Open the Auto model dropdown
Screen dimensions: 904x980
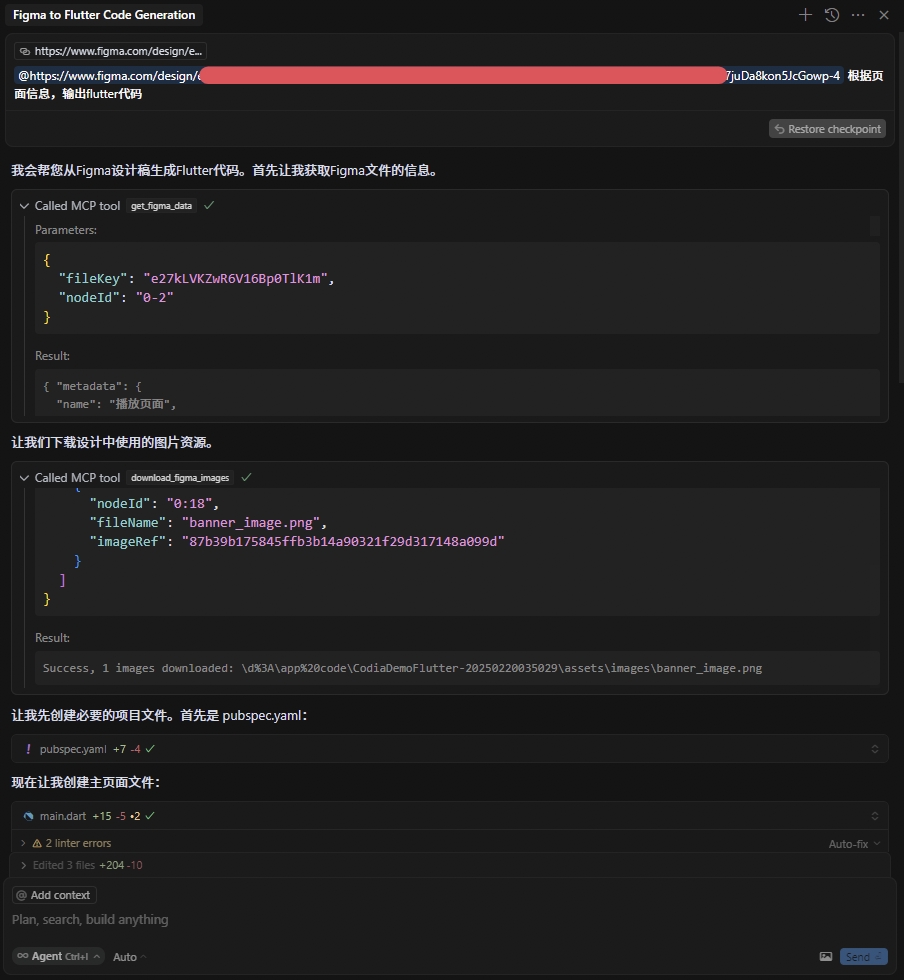[x=129, y=957]
